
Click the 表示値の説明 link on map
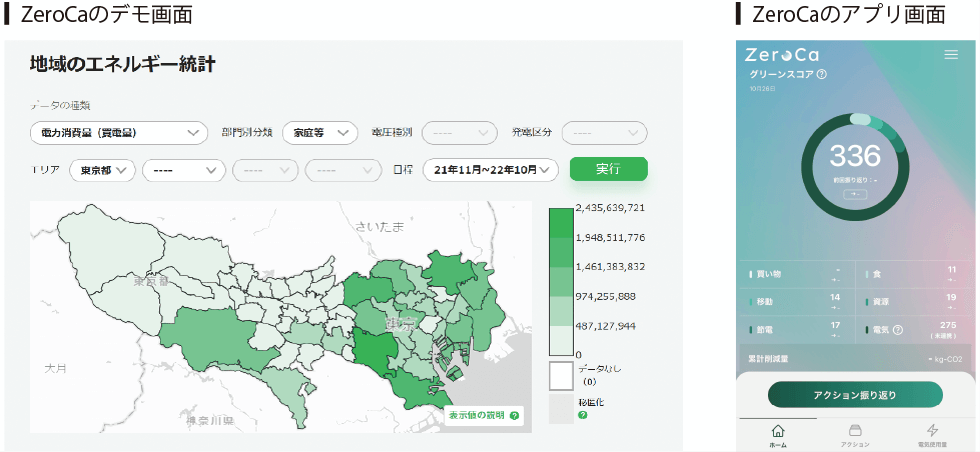pyautogui.click(x=484, y=415)
